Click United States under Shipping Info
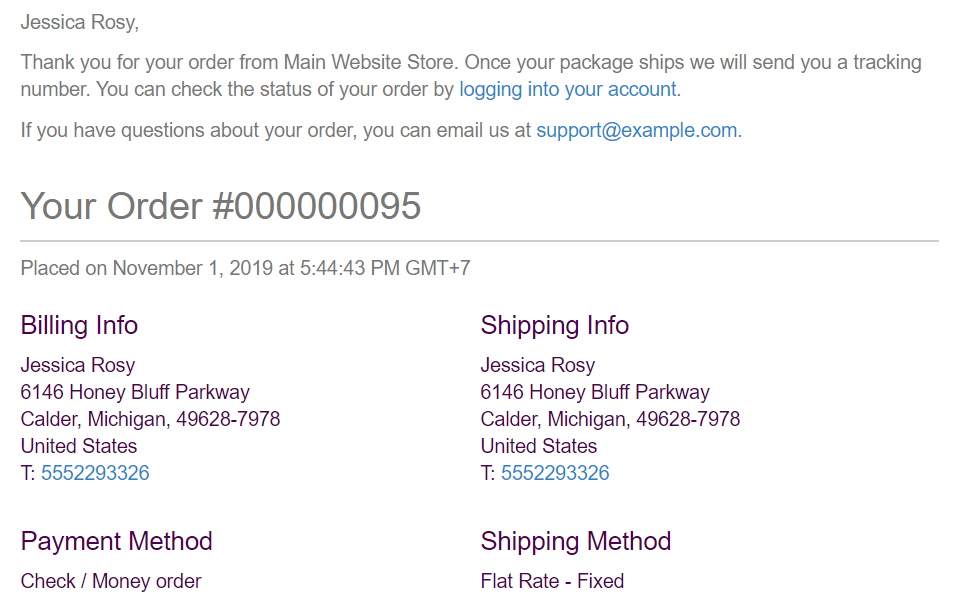 [538, 446]
